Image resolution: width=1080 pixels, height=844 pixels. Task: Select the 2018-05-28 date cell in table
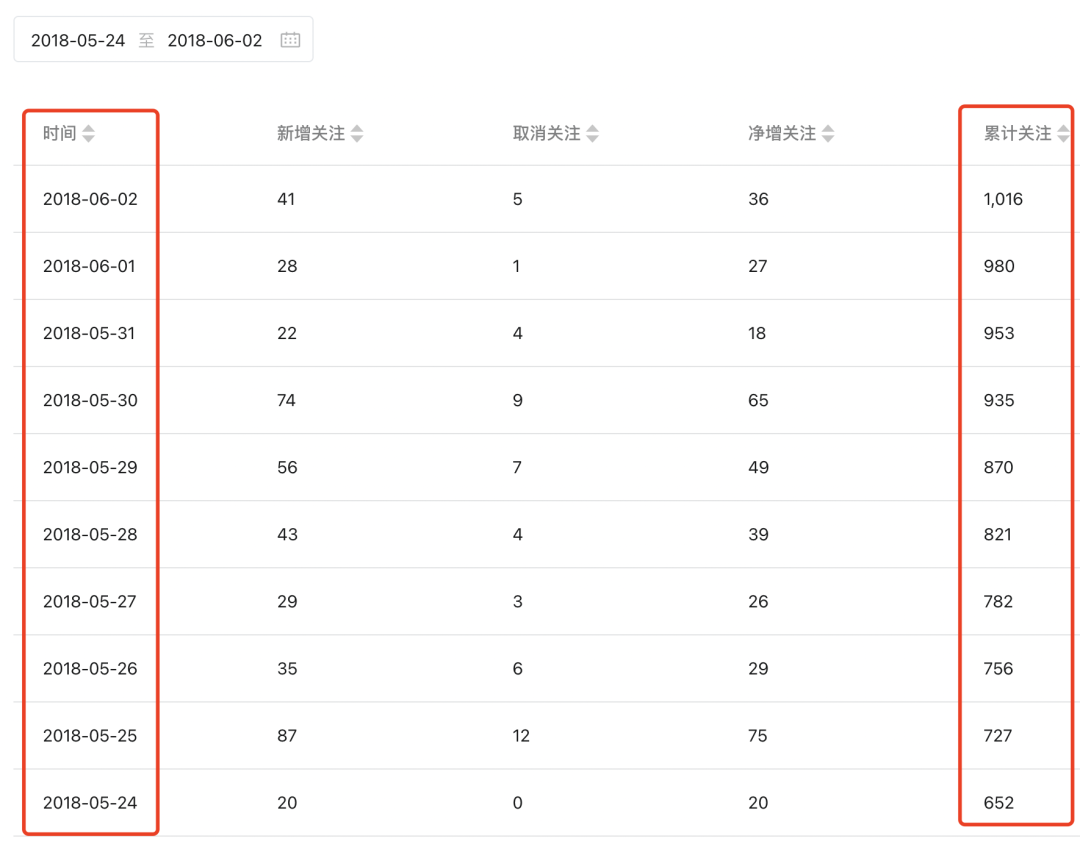click(90, 535)
